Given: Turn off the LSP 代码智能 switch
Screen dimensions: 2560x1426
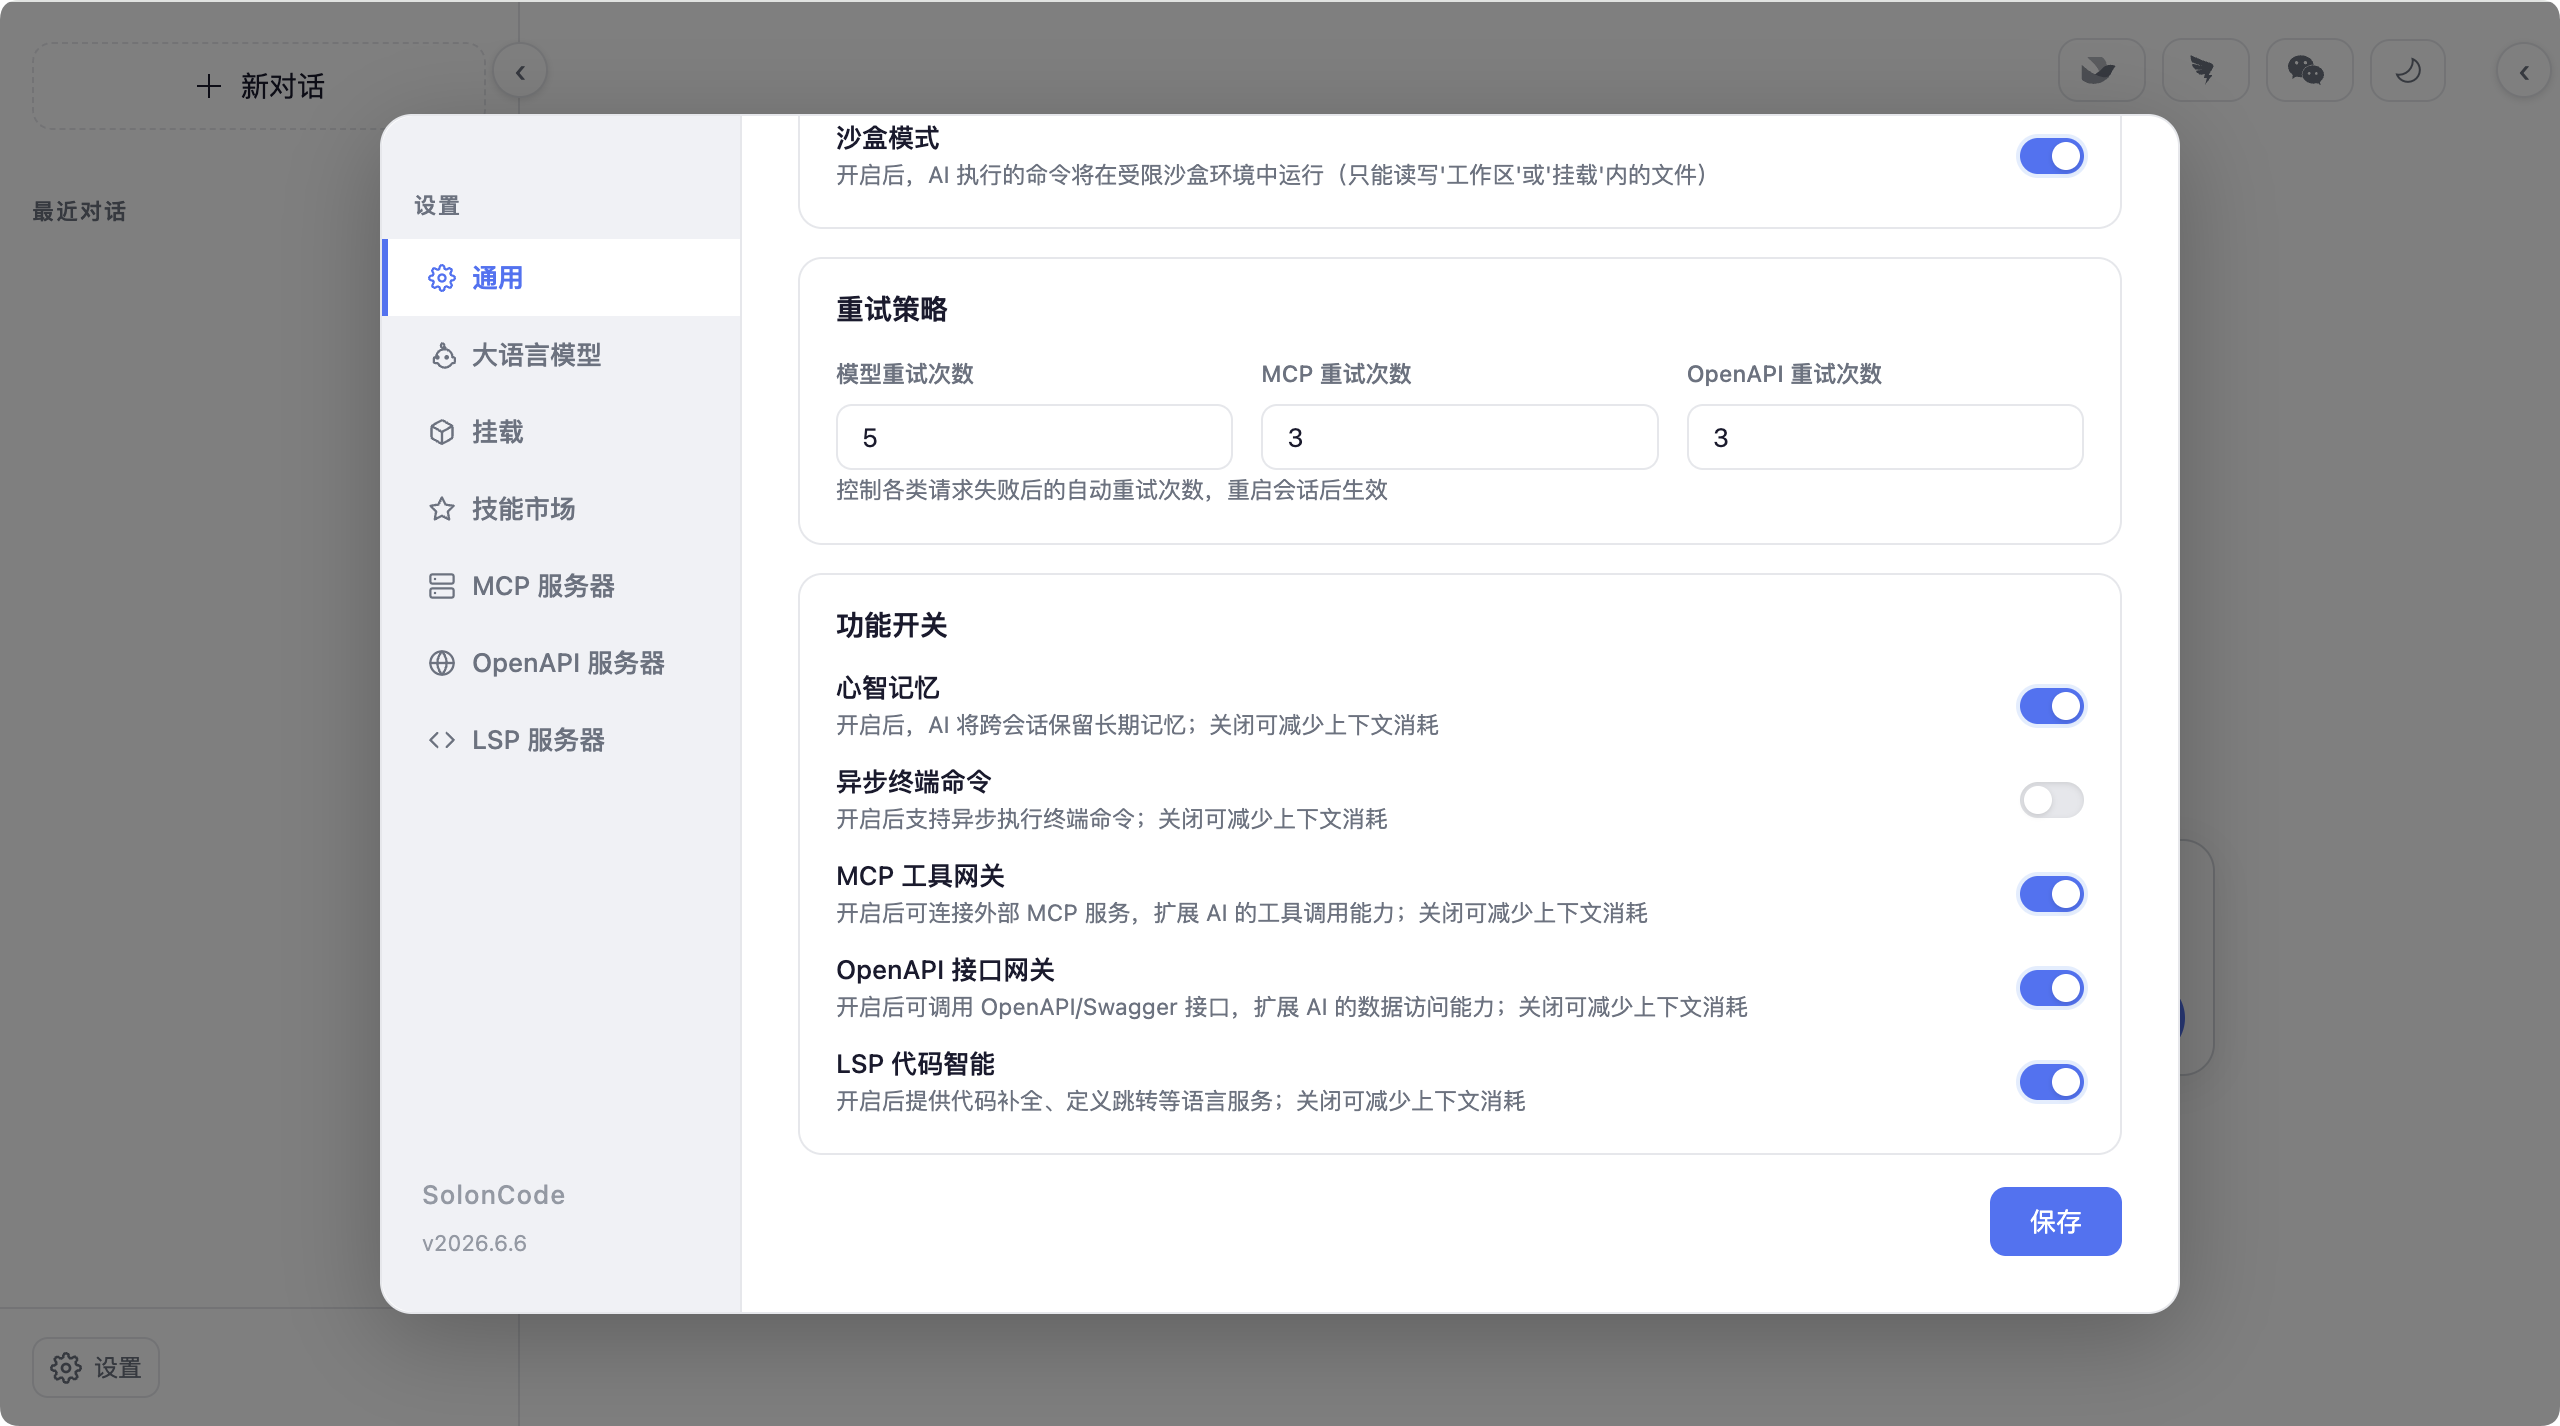Looking at the screenshot, I should pos(2051,1082).
